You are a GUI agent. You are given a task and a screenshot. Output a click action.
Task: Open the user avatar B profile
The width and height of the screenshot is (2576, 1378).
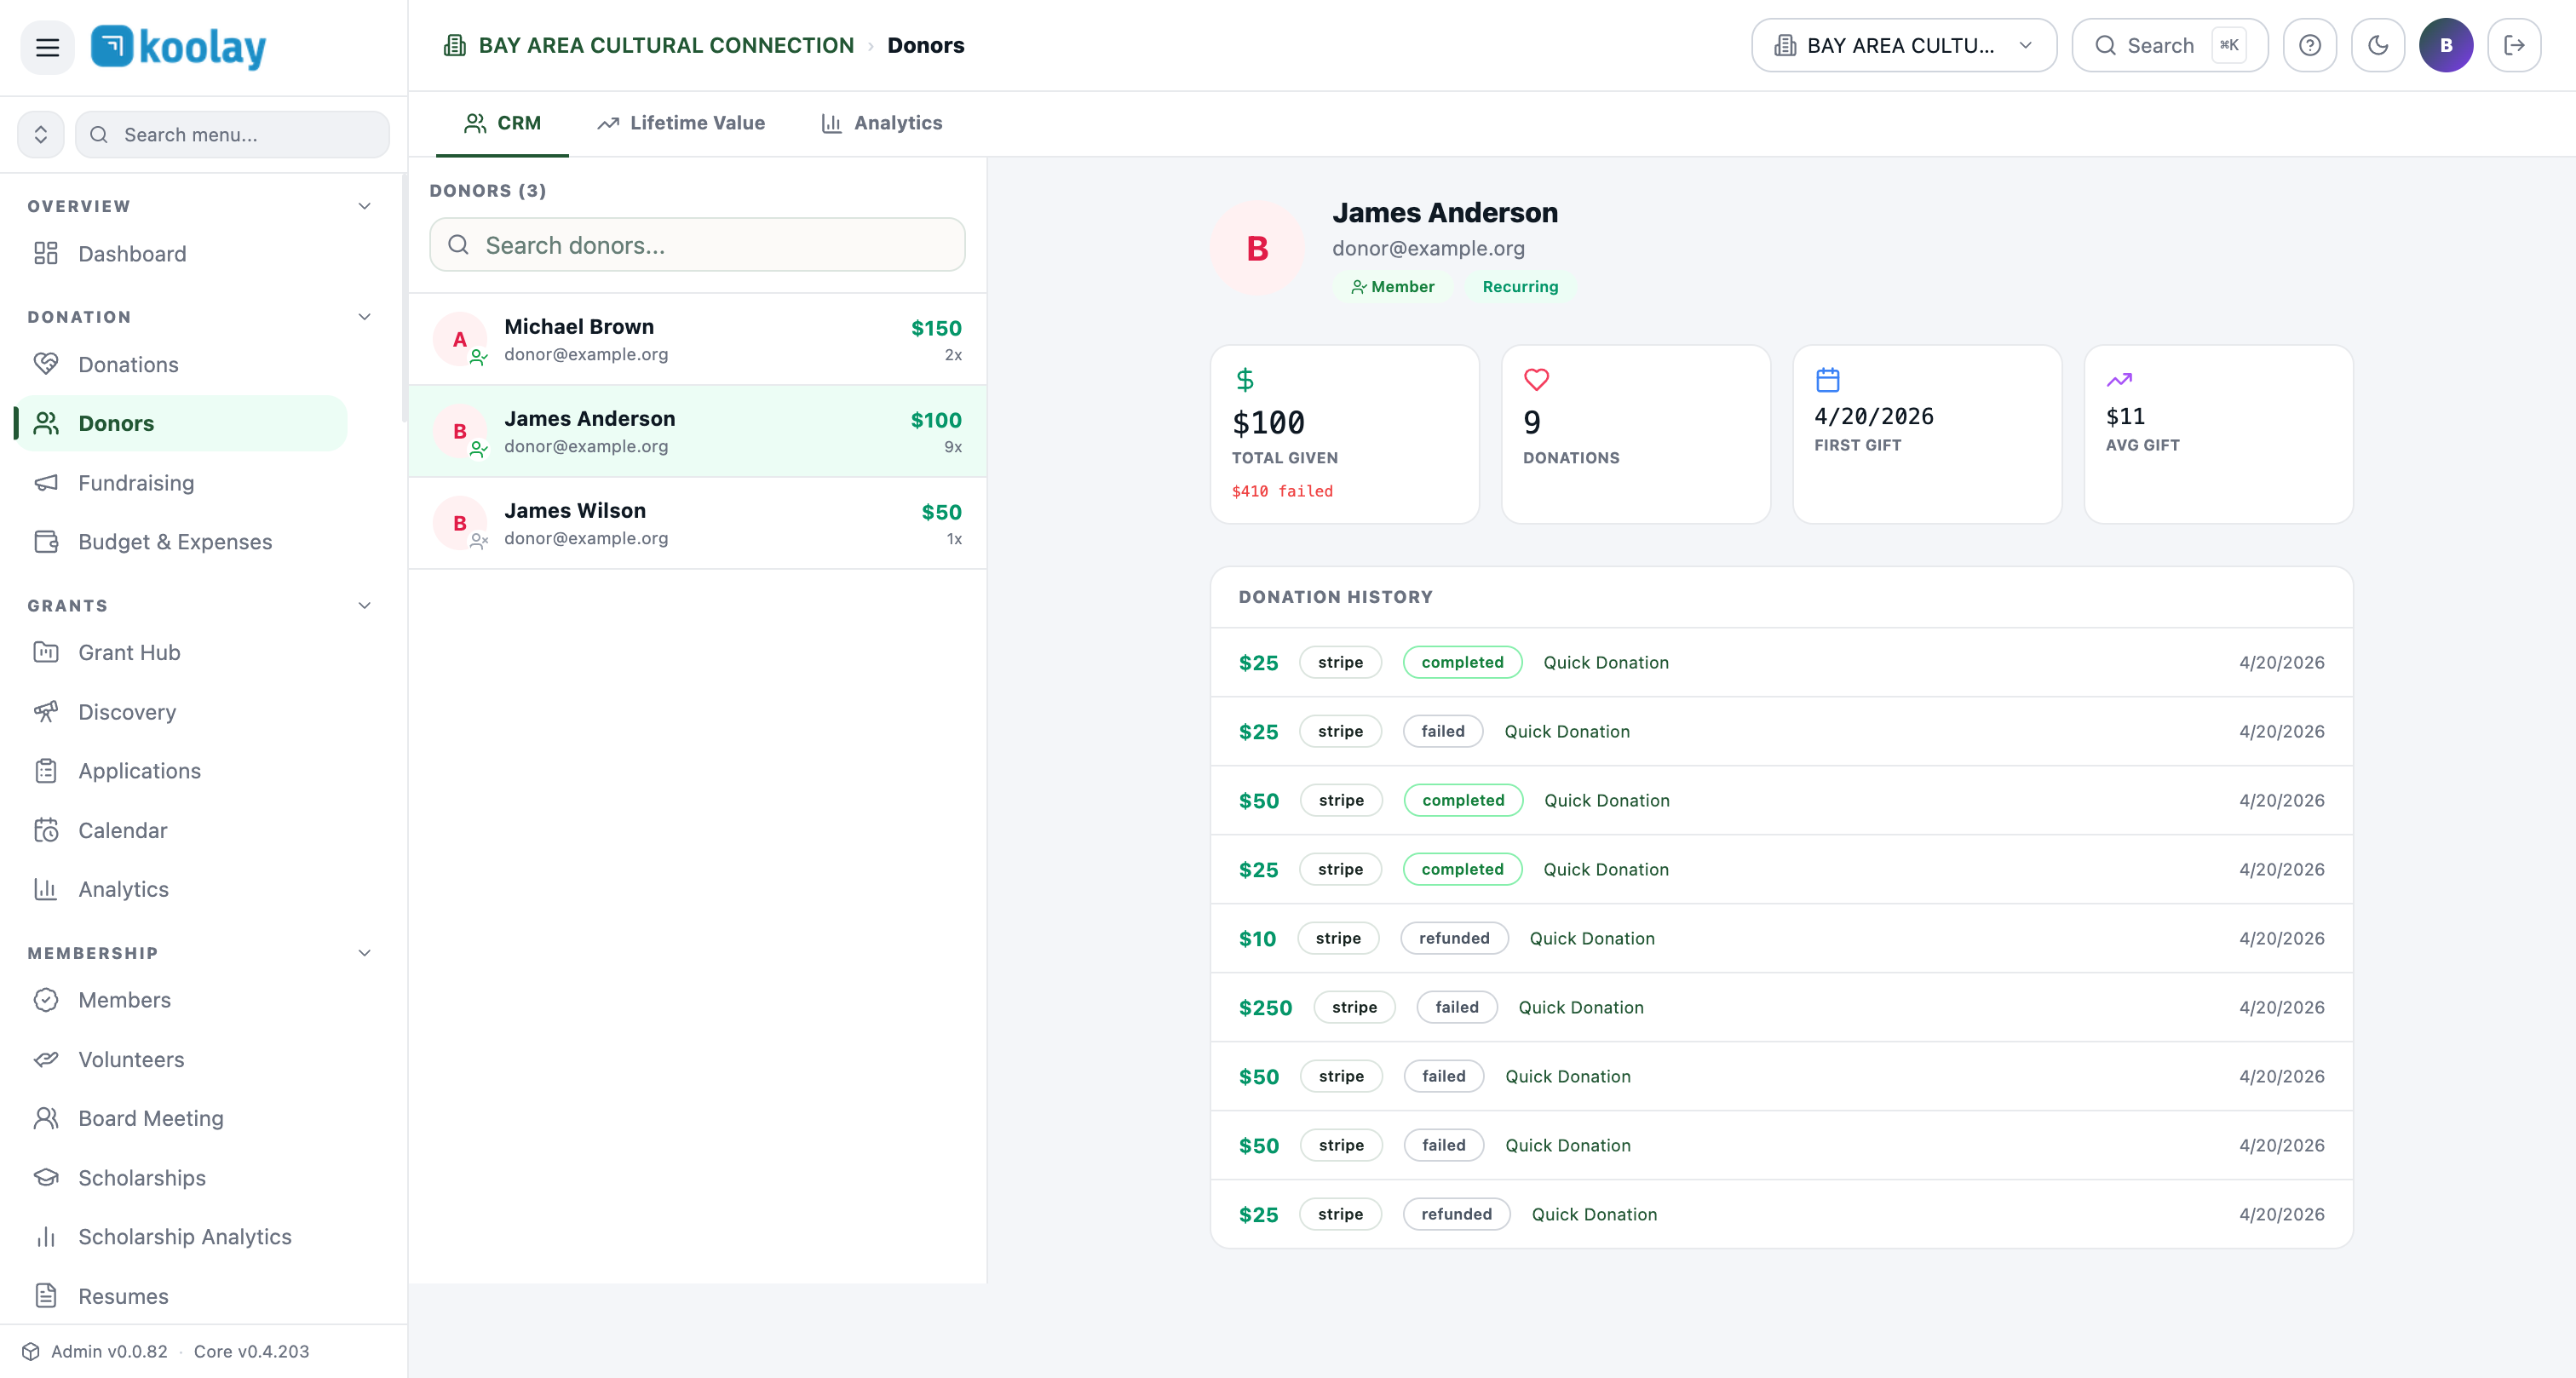coord(2445,45)
